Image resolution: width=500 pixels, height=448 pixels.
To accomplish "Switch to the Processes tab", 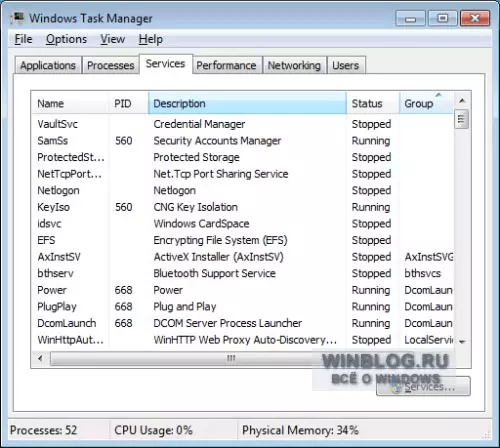I will [111, 65].
